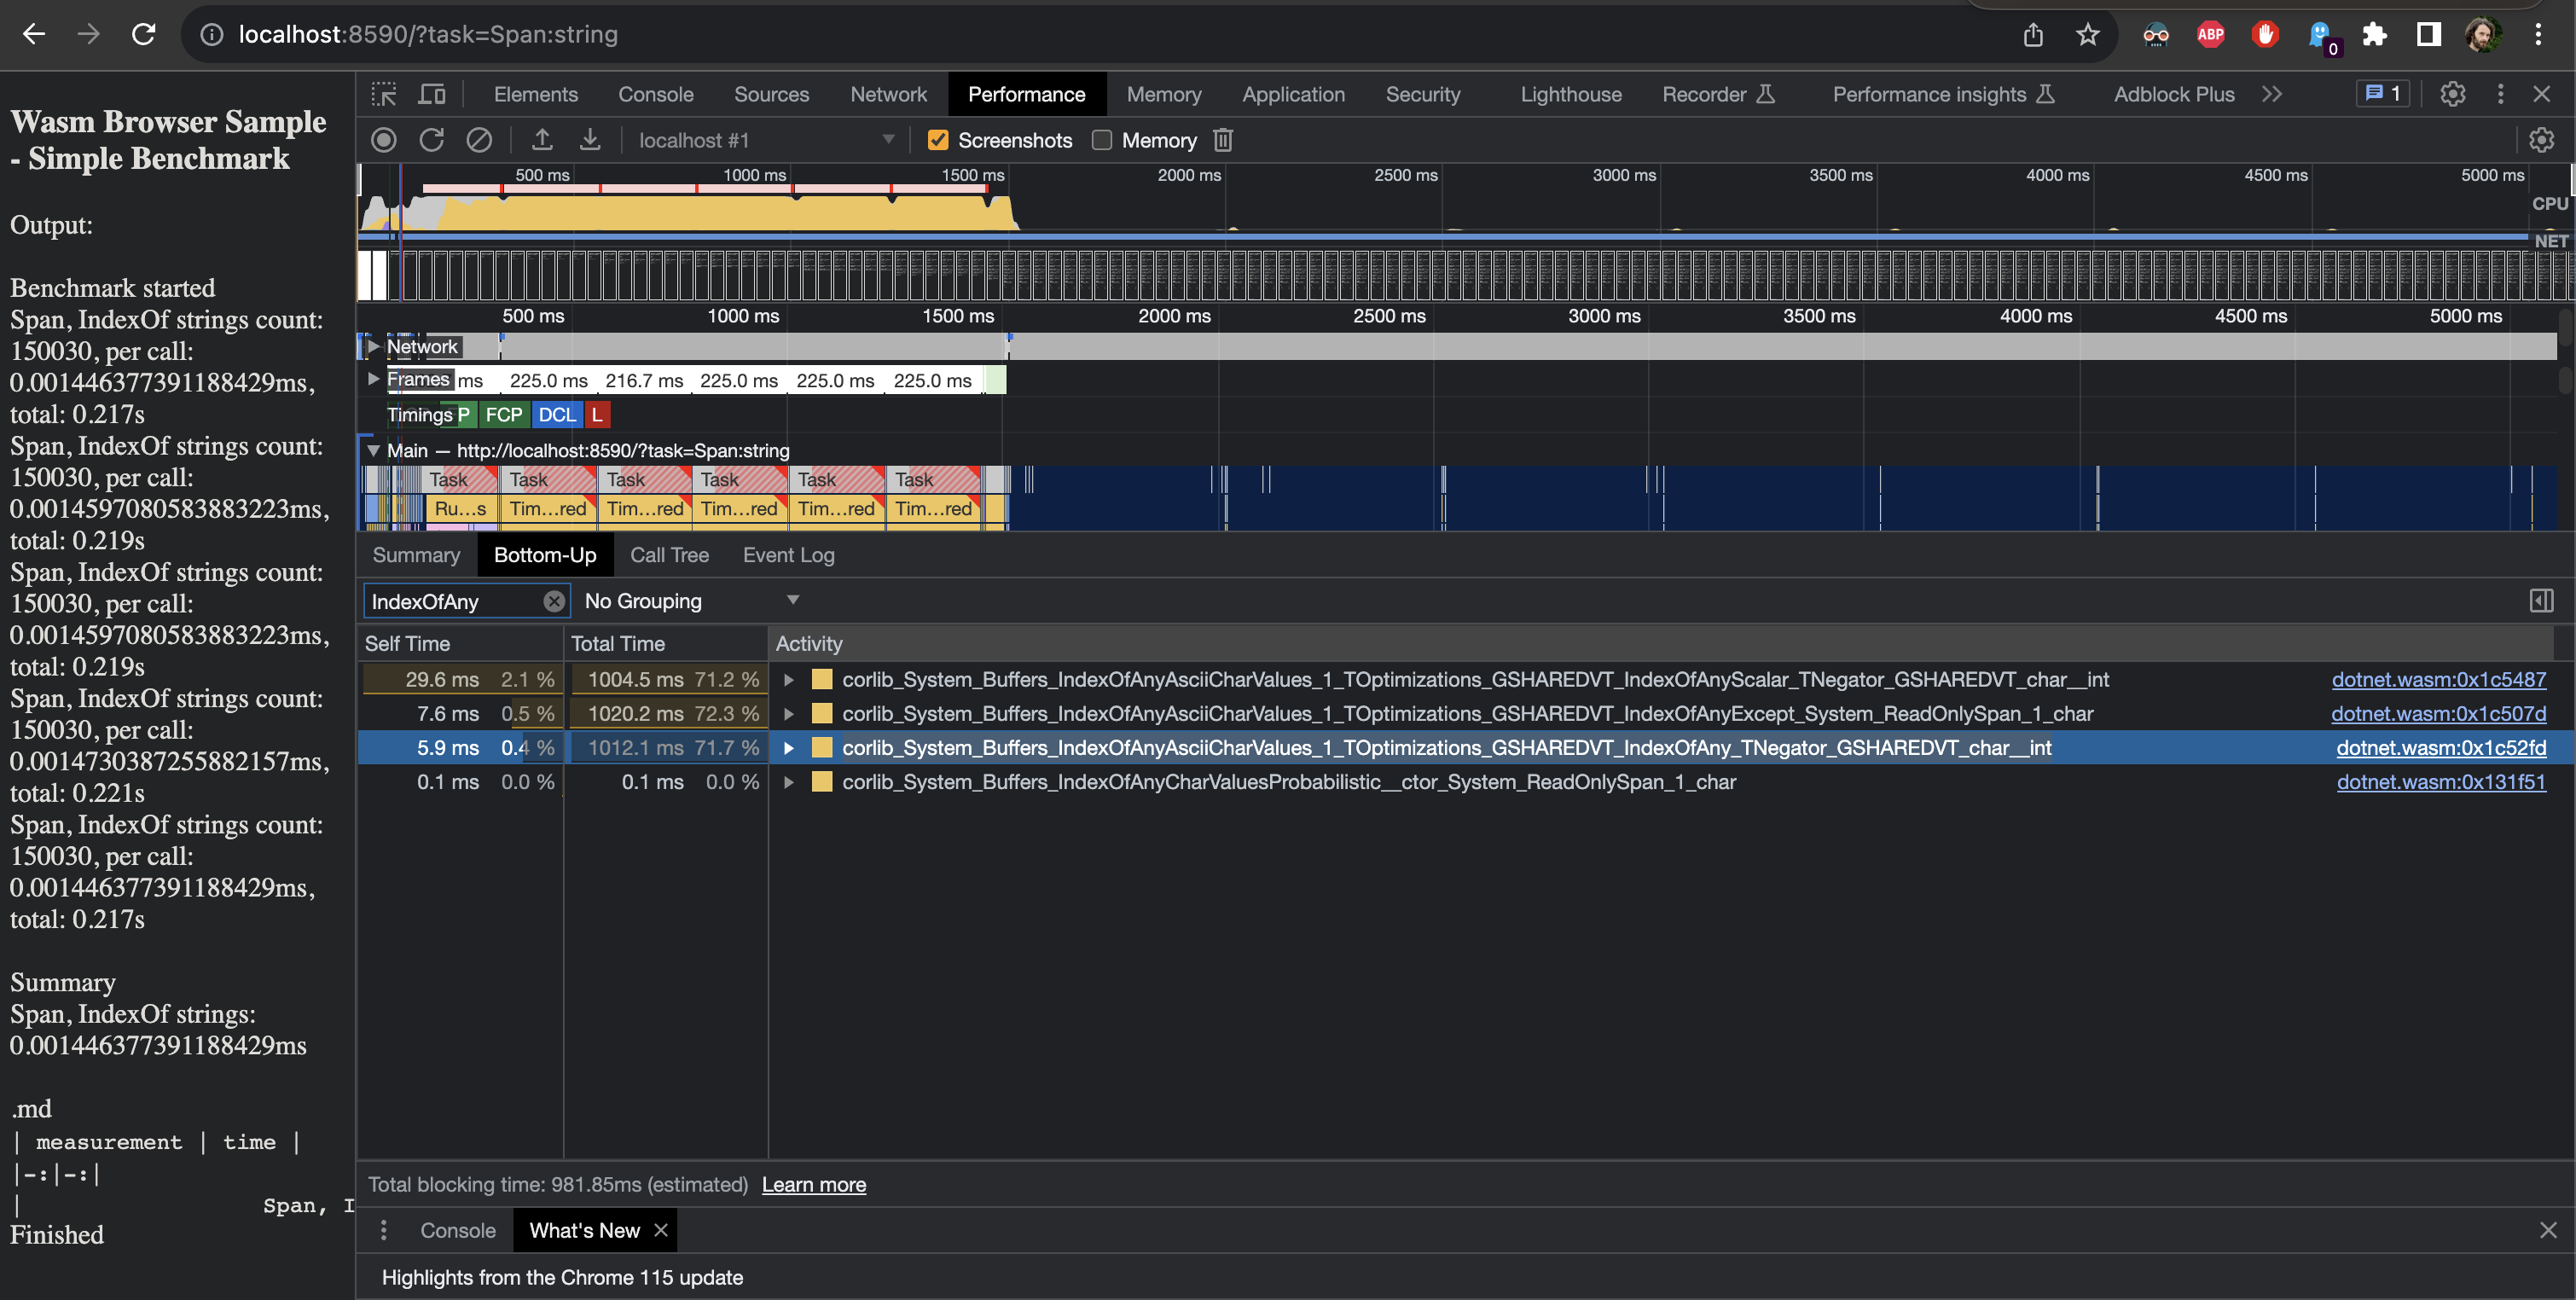Switch to the Call Tree tab
The height and width of the screenshot is (1300, 2576).
pyautogui.click(x=669, y=555)
